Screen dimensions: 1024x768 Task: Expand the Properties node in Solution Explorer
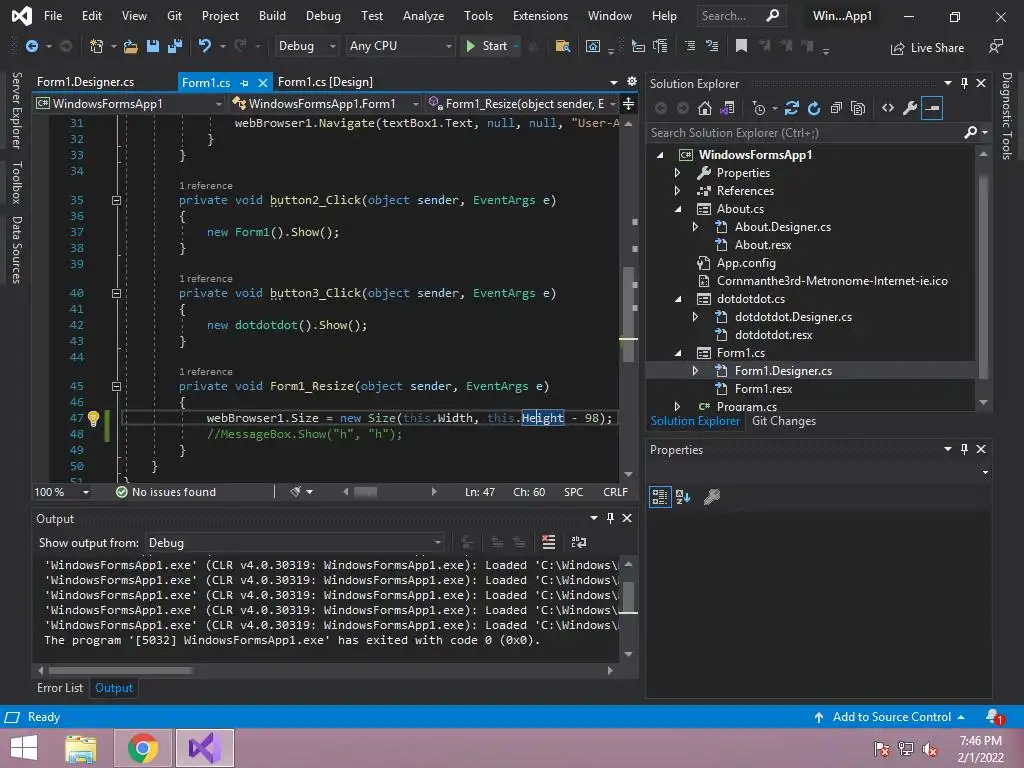[x=678, y=173]
